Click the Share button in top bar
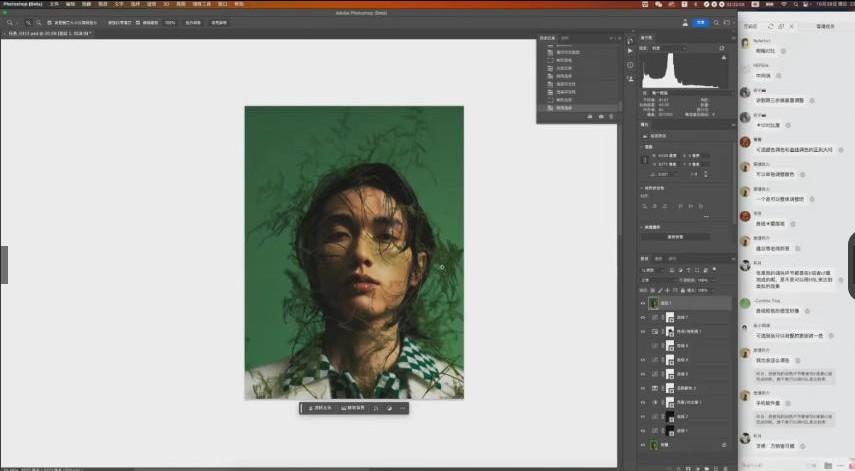This screenshot has width=855, height=471. click(x=702, y=21)
